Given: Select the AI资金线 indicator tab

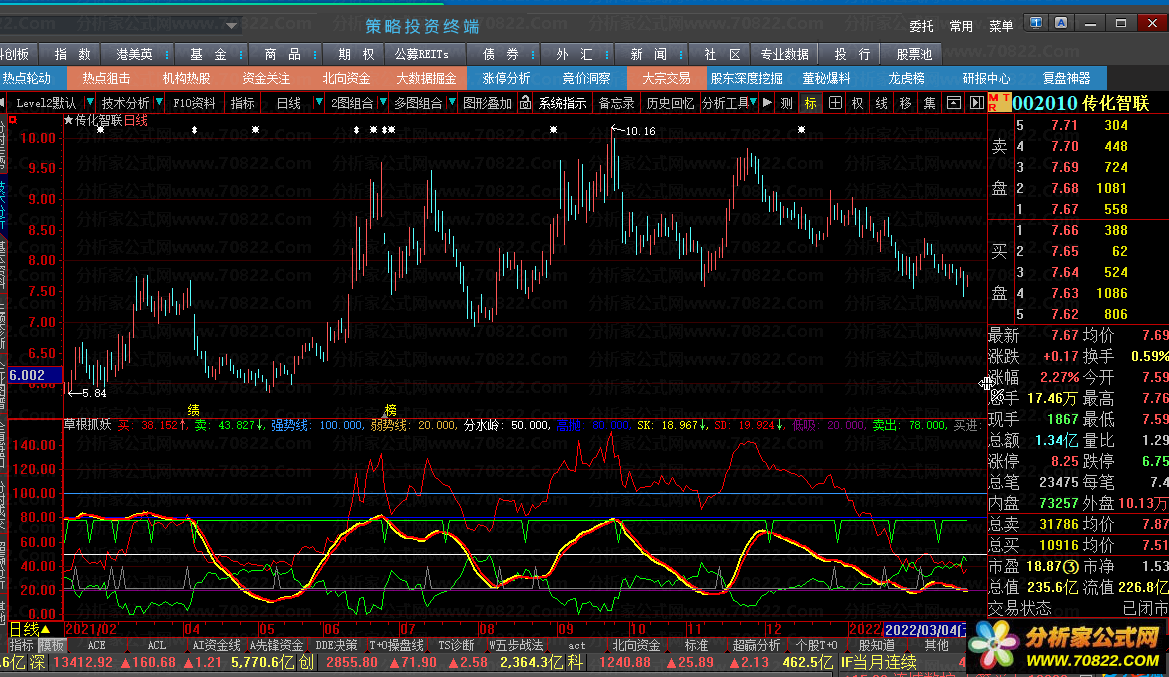Looking at the screenshot, I should pos(216,645).
